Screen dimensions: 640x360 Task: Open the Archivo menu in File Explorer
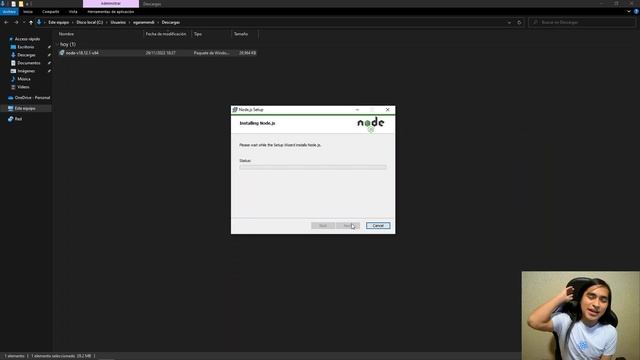9,12
